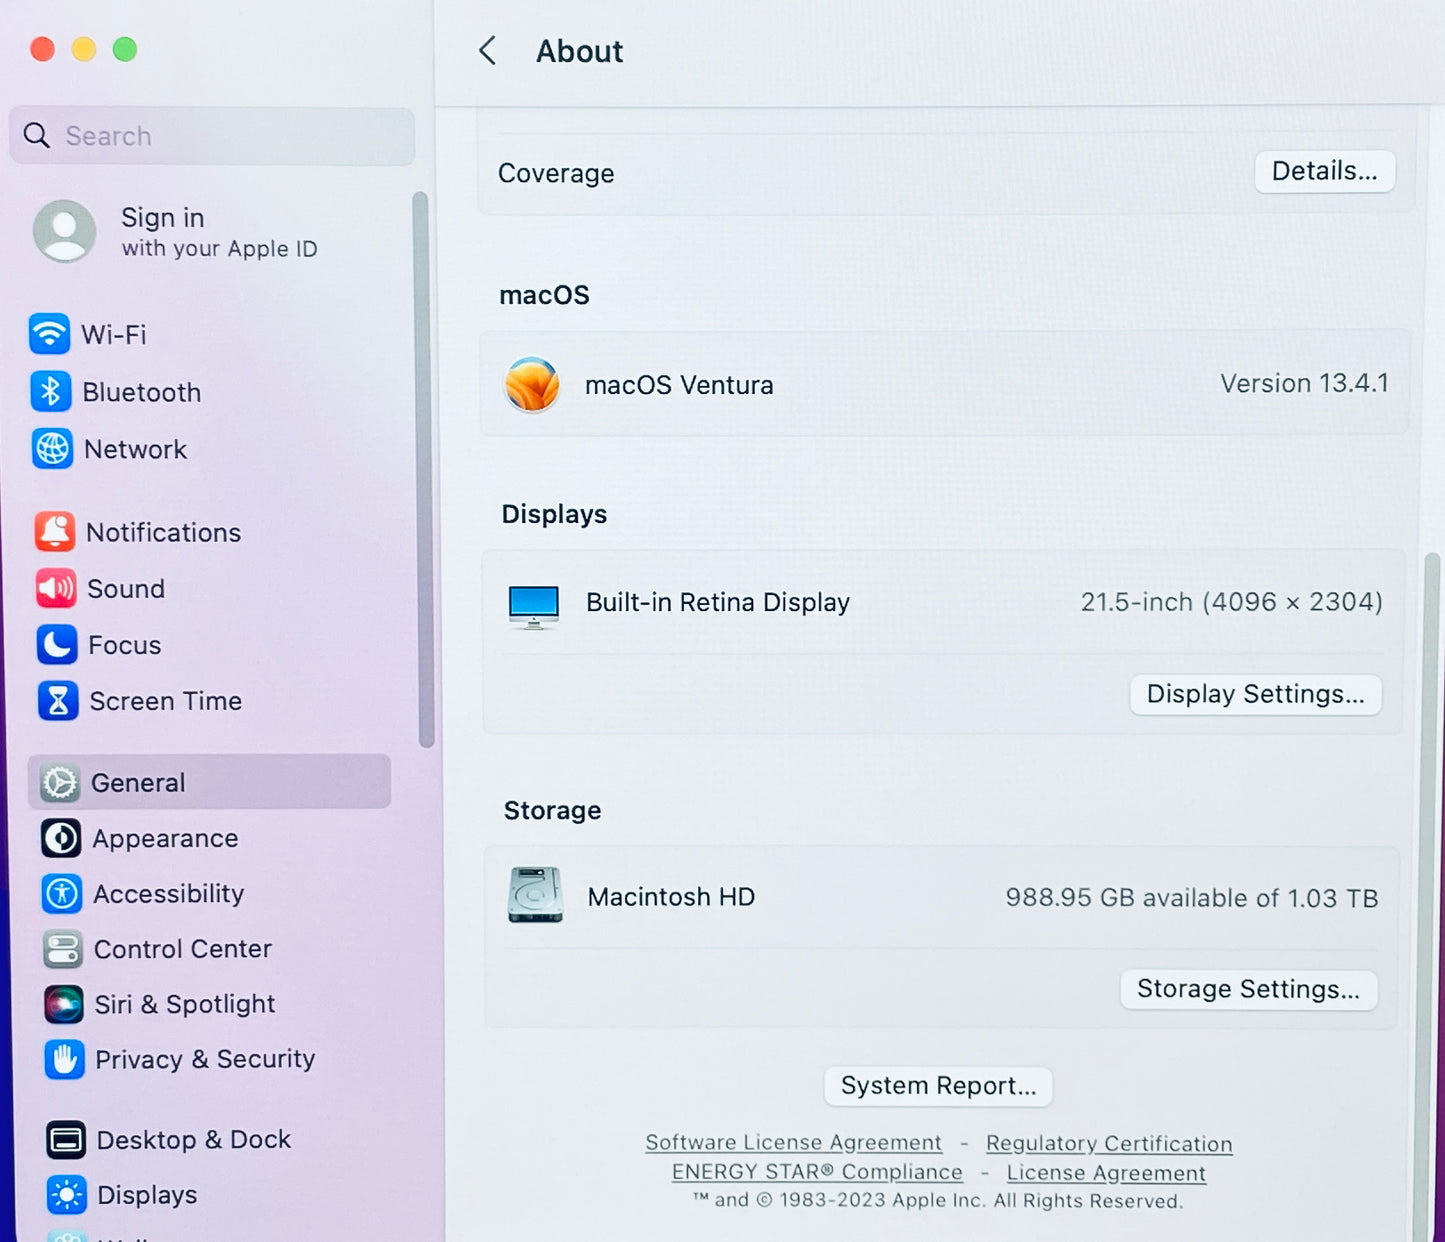Click the search magnifier icon

36,135
